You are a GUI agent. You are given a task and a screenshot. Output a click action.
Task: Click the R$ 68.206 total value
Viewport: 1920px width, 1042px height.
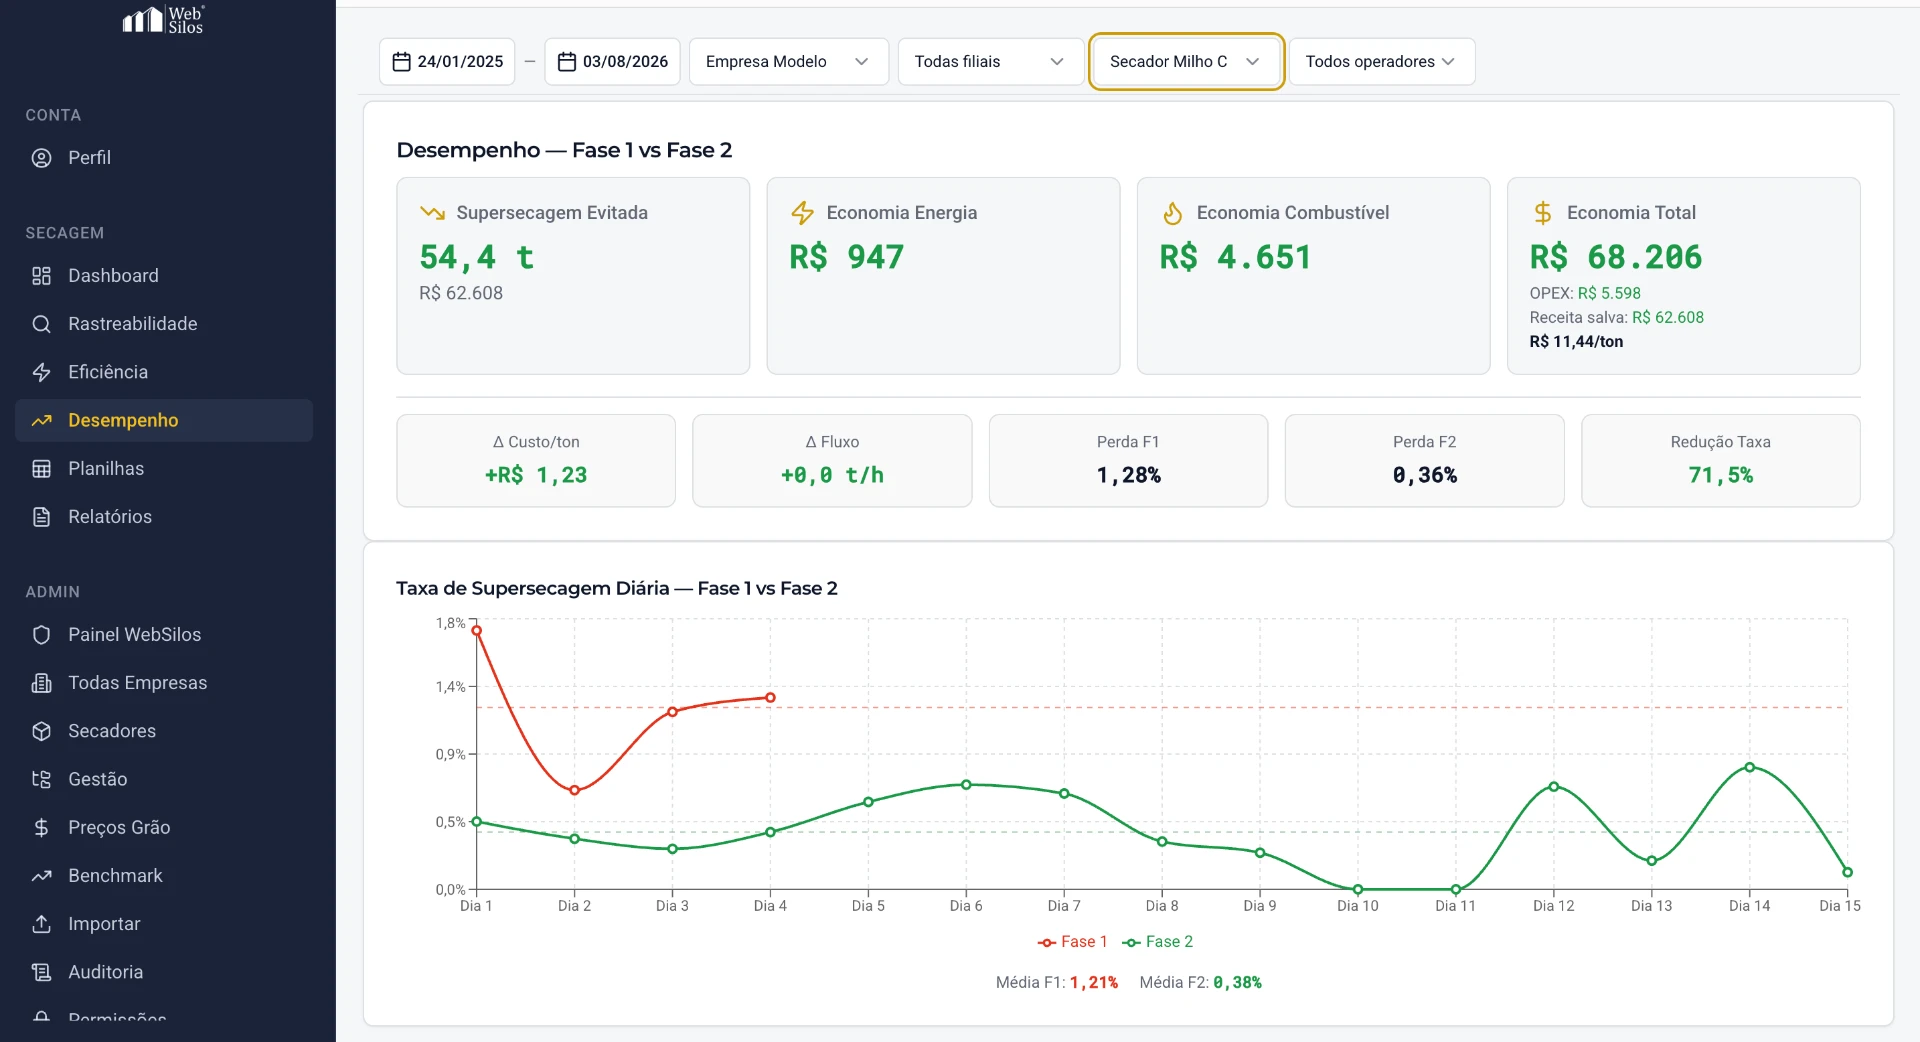(x=1615, y=258)
